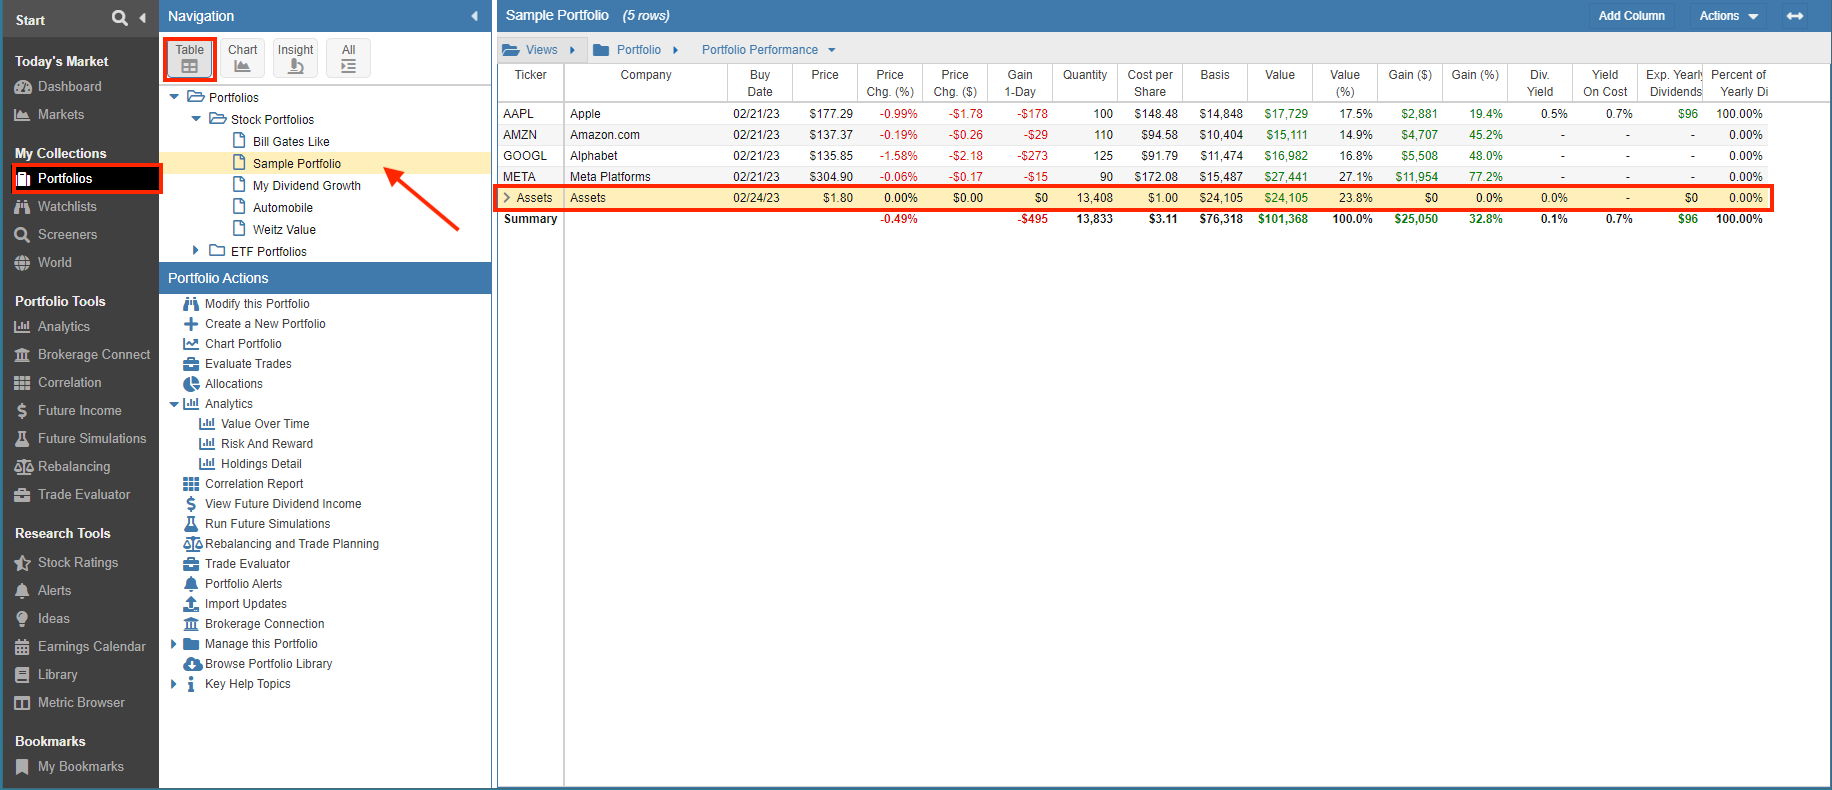
Task: Collapse the Portfolios tree root
Action: pyautogui.click(x=175, y=97)
